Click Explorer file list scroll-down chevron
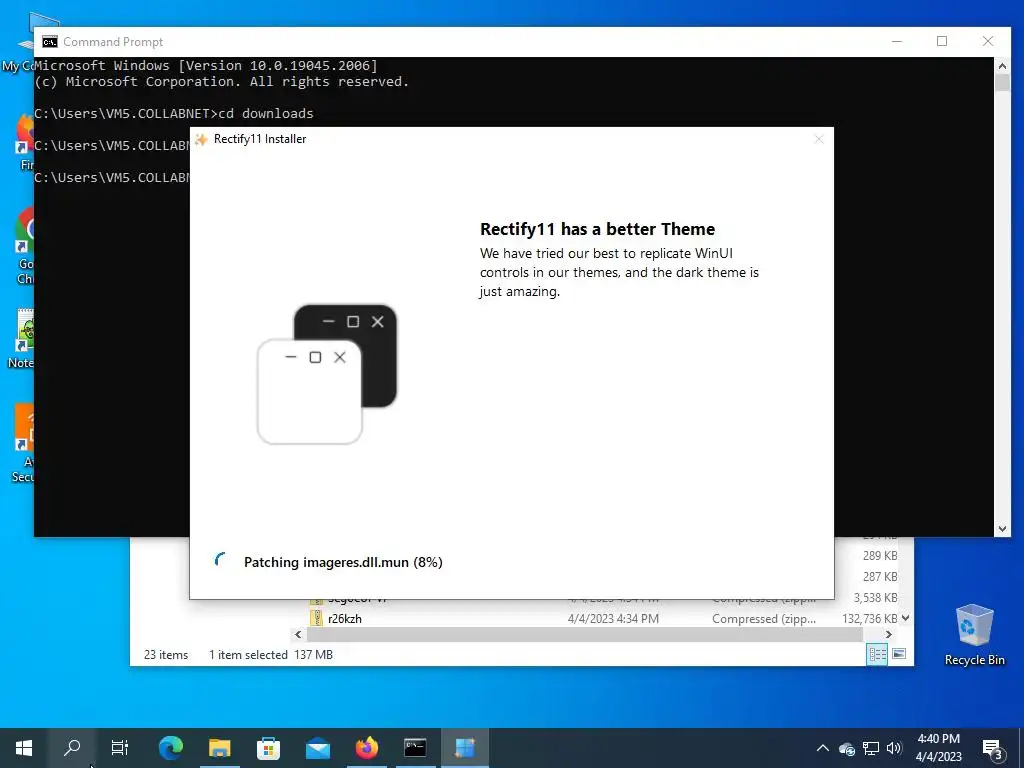This screenshot has height=768, width=1024. [905, 618]
